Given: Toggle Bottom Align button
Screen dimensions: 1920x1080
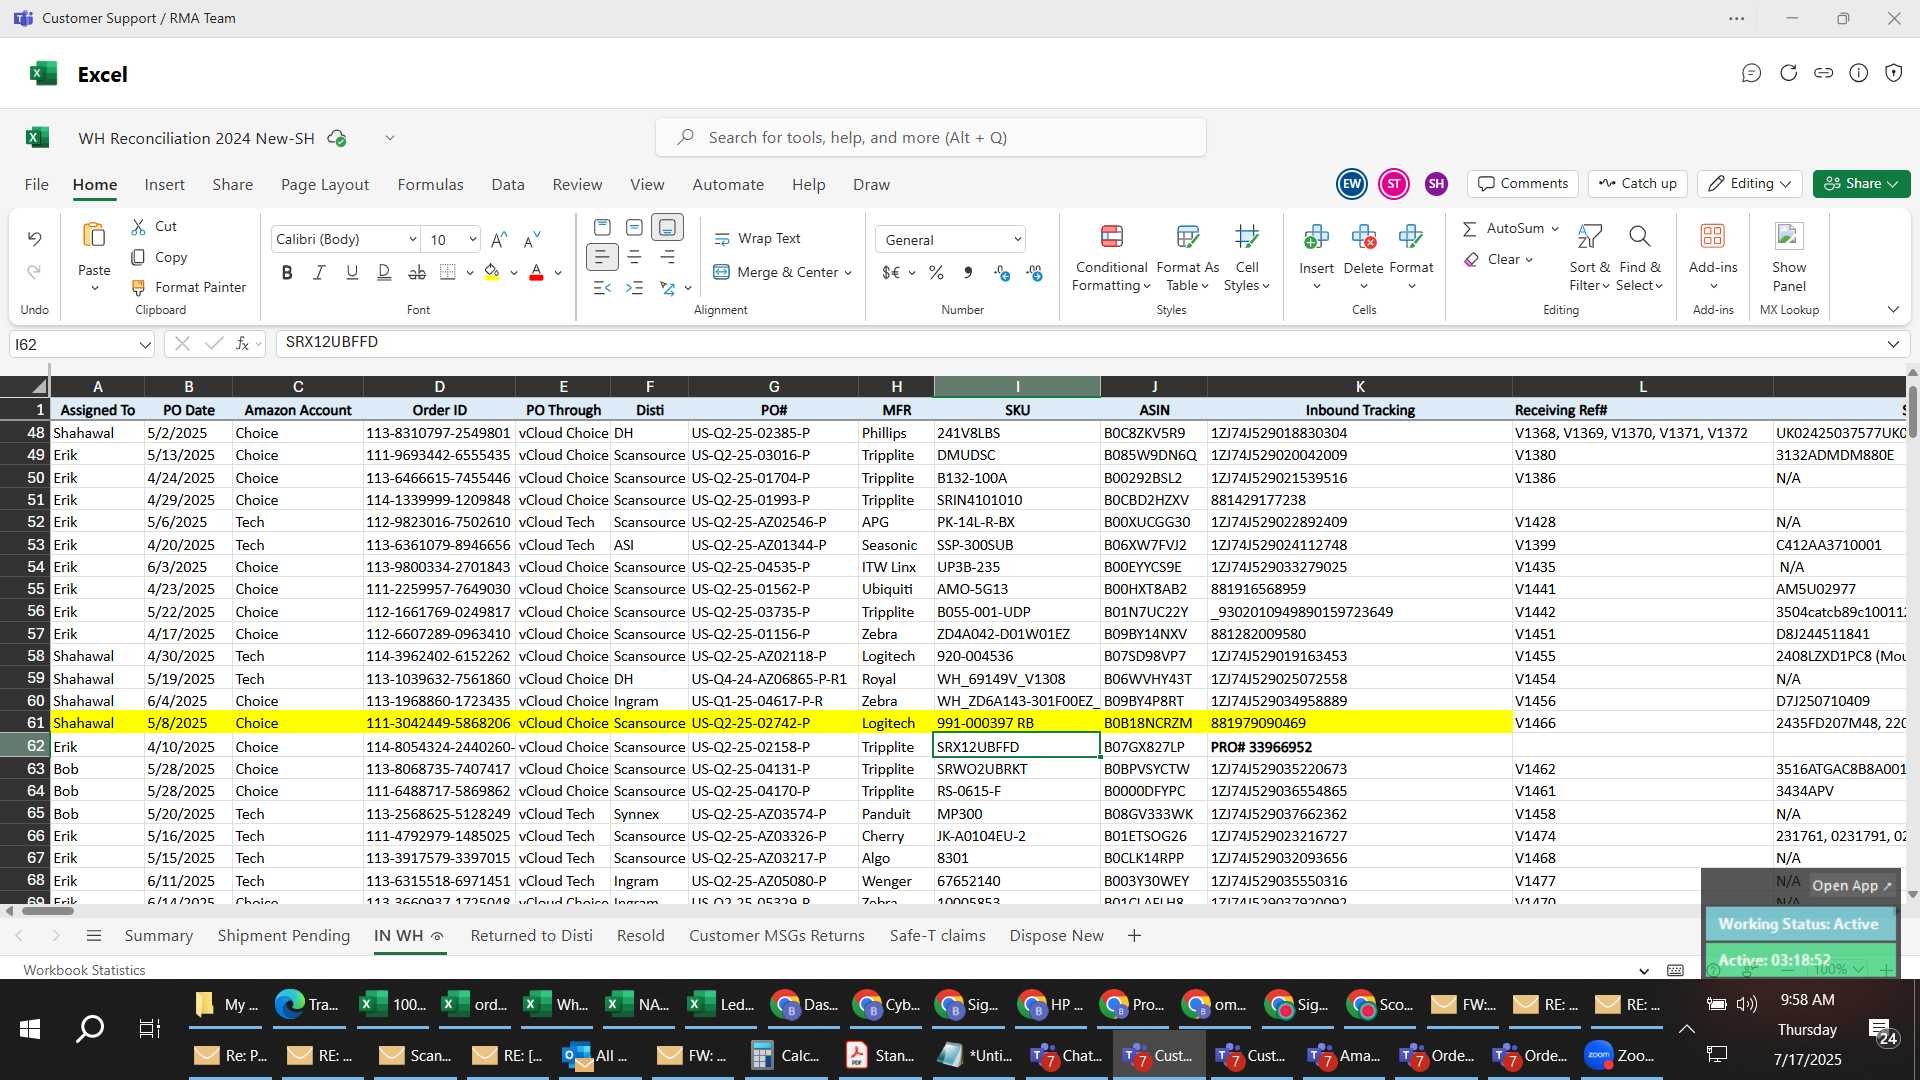Looking at the screenshot, I should [x=667, y=228].
